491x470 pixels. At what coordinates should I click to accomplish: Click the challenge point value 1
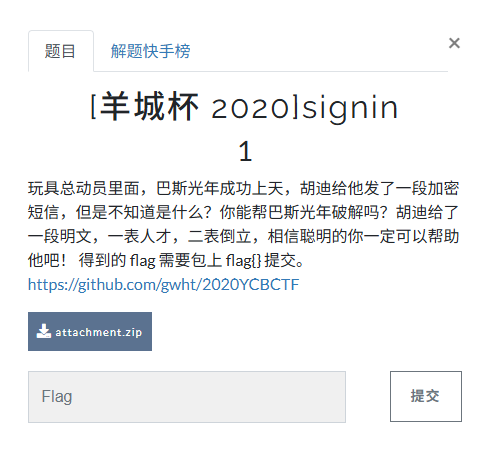click(245, 151)
